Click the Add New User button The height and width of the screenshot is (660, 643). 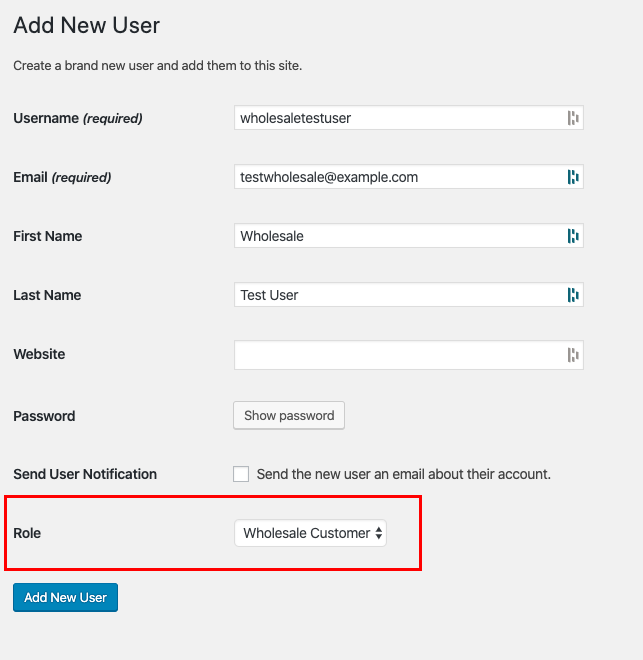click(65, 597)
